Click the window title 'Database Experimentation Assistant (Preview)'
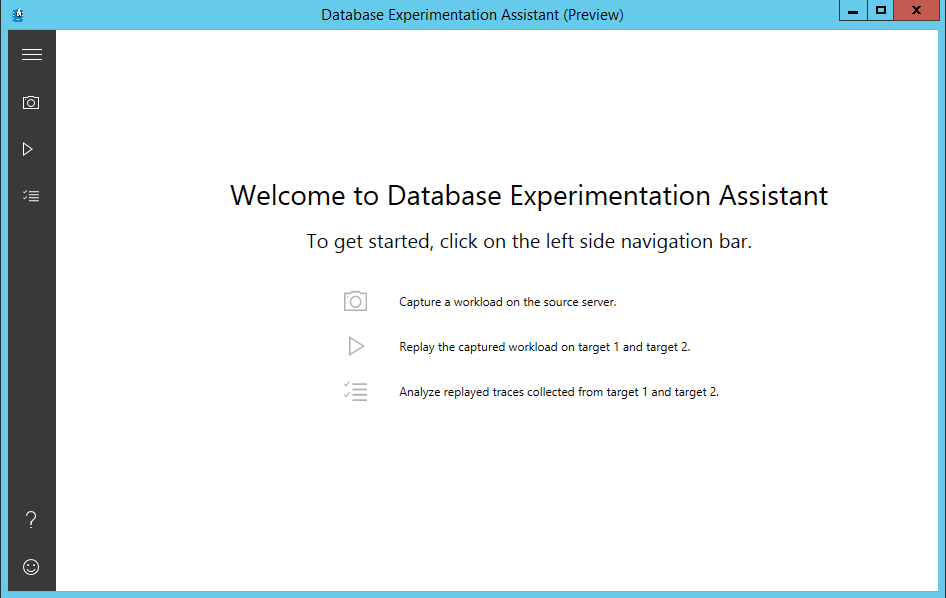The image size is (946, 598). [472, 14]
